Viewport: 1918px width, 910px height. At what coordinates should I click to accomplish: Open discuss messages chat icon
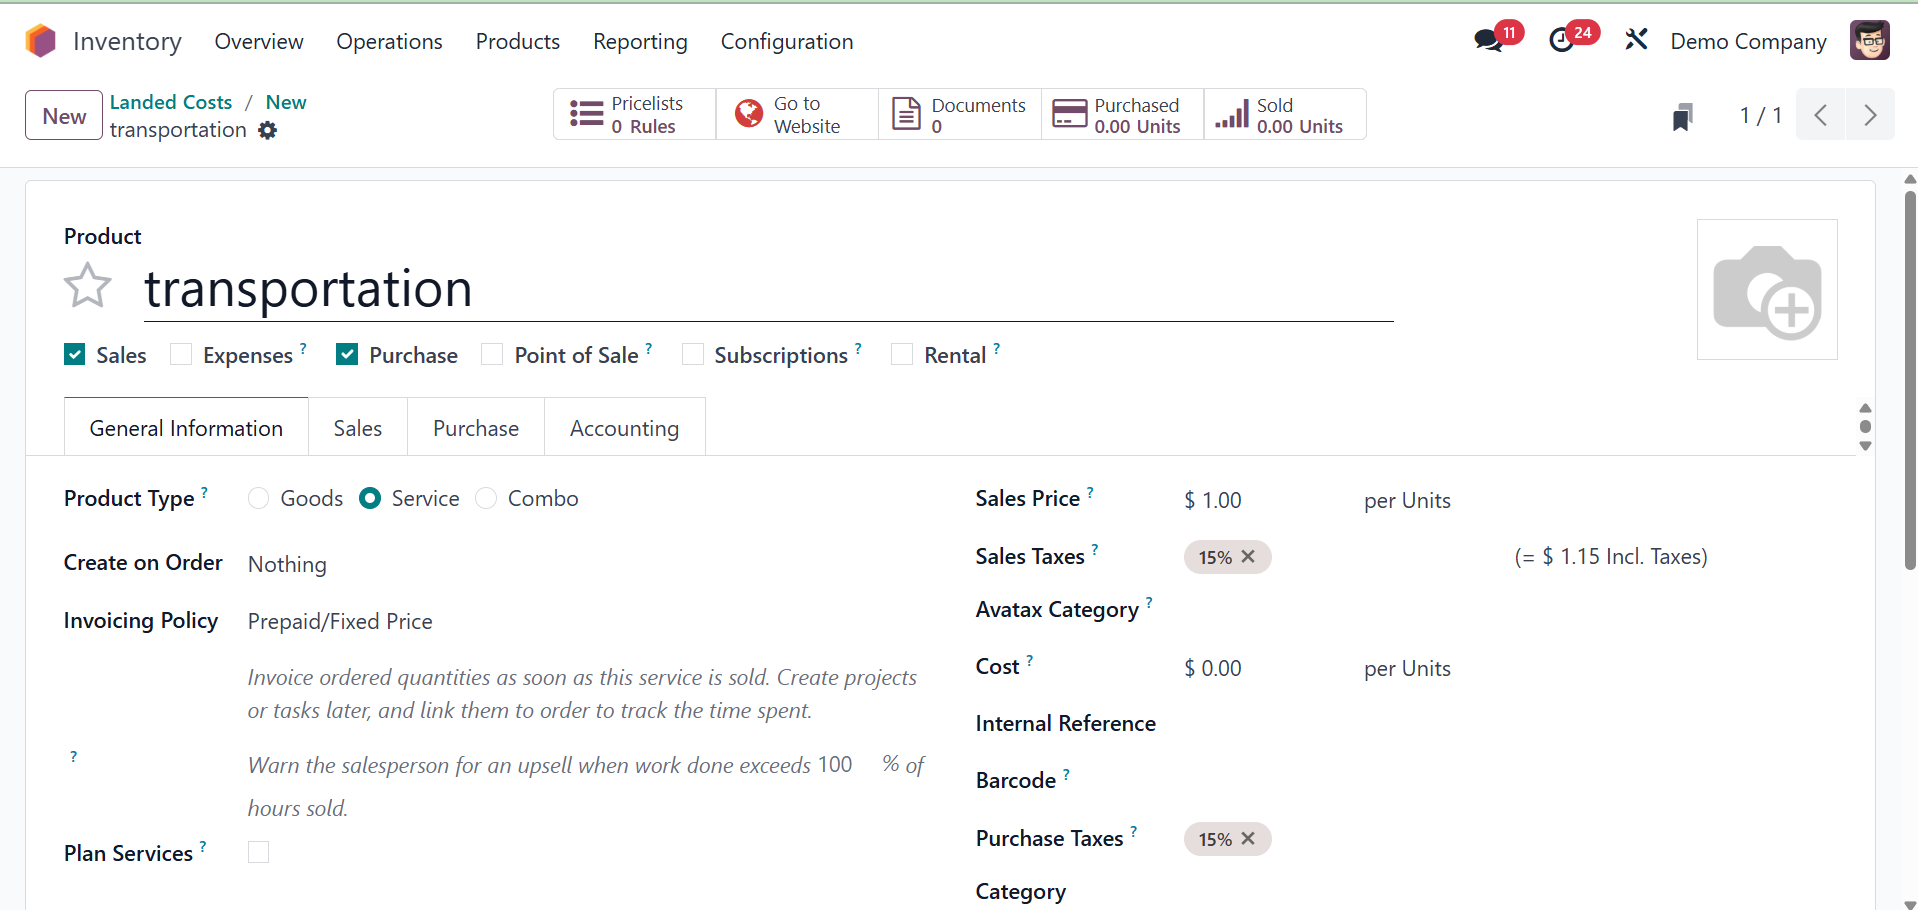[x=1488, y=41]
